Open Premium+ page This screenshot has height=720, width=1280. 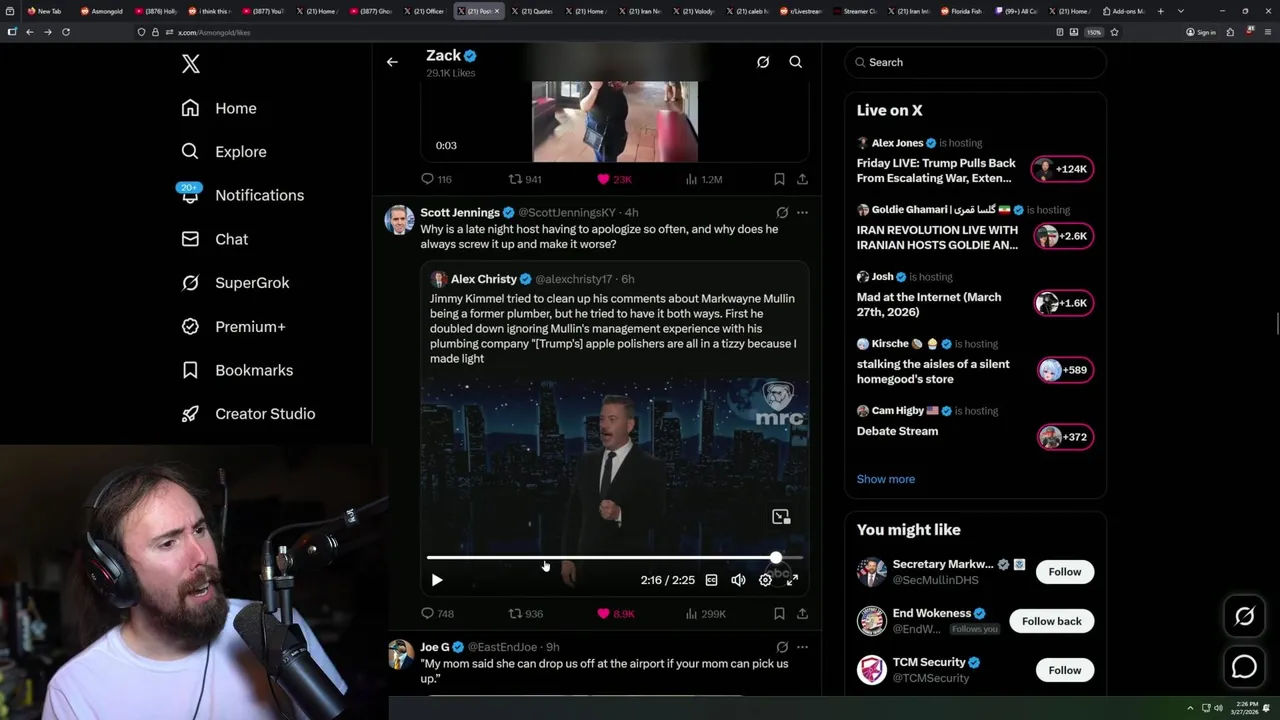233,326
